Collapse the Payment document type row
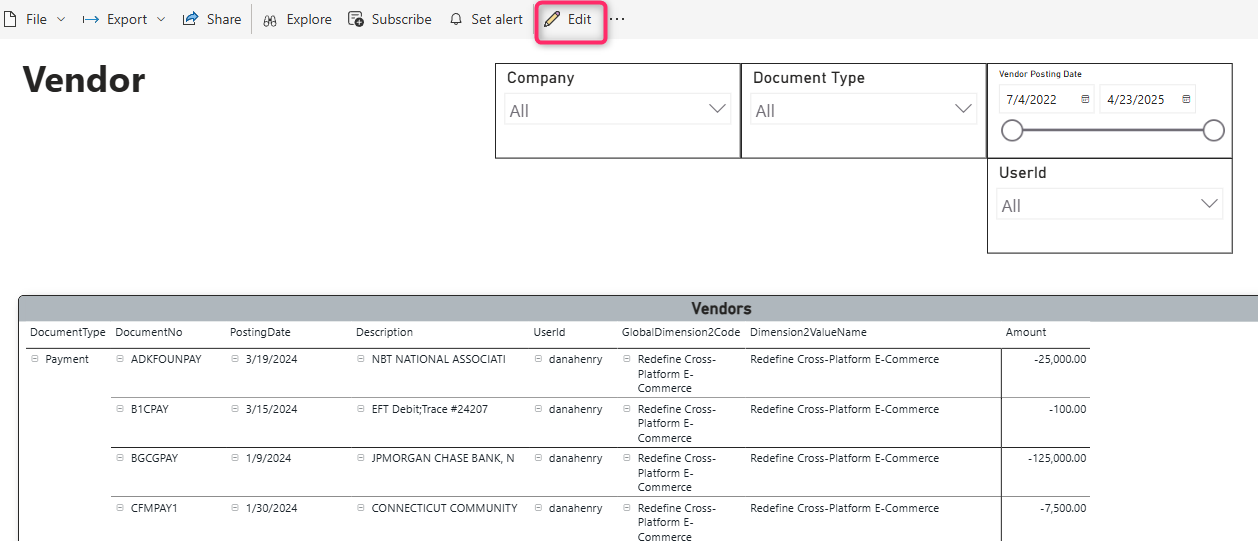This screenshot has height=541, width=1258. (35, 359)
